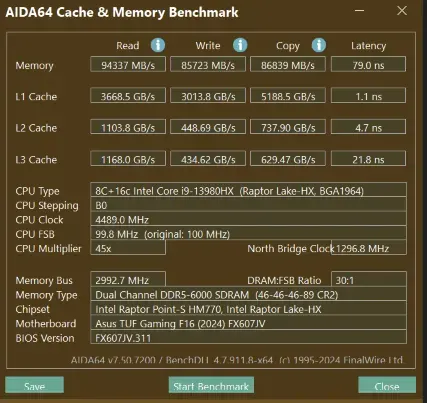The width and height of the screenshot is (427, 403).
Task: Click the Memory Bus label
Action: (x=44, y=281)
